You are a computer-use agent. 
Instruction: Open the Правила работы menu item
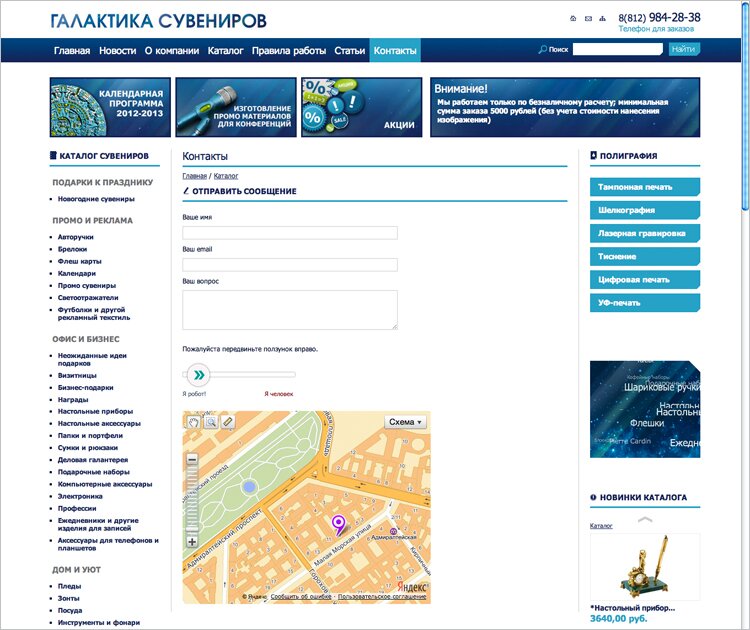[x=289, y=51]
